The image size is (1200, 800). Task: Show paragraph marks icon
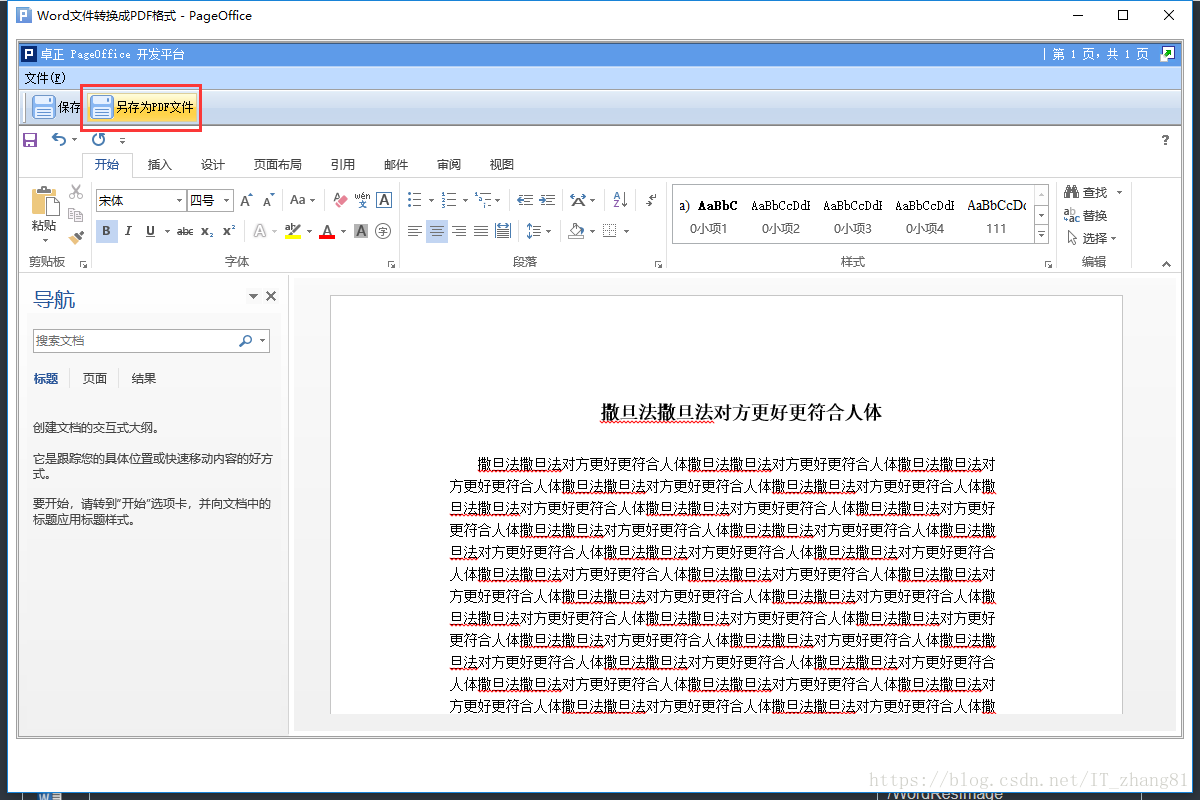click(x=651, y=200)
